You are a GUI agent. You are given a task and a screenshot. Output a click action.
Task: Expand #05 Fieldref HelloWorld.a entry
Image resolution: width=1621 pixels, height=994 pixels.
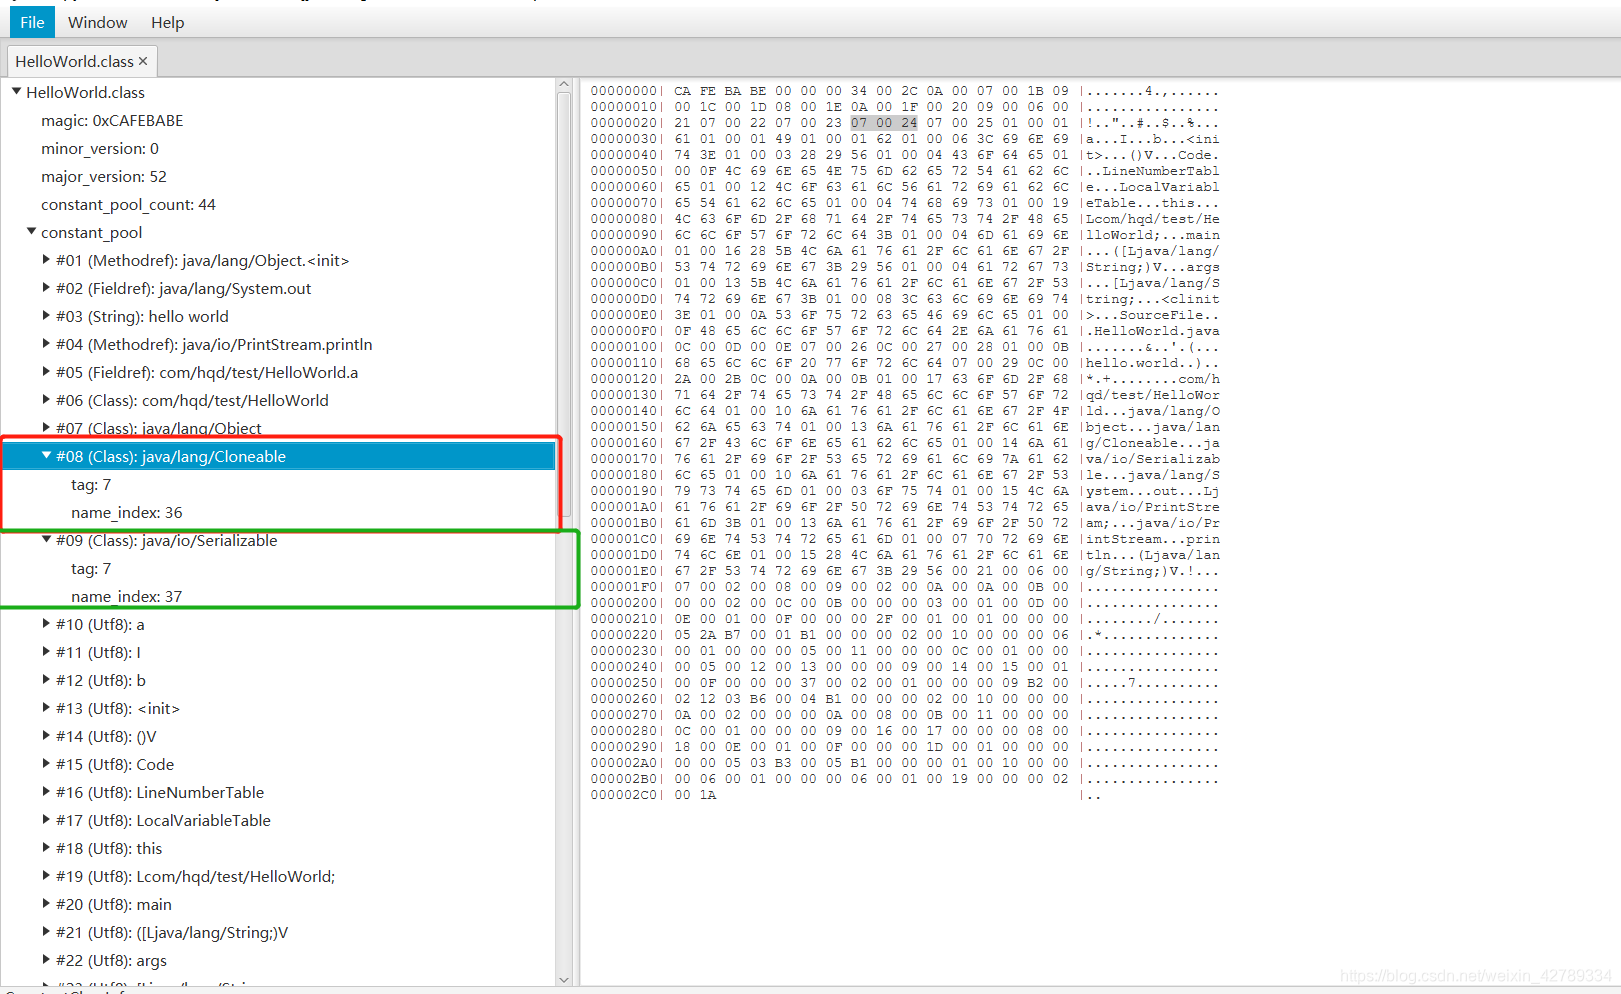46,371
